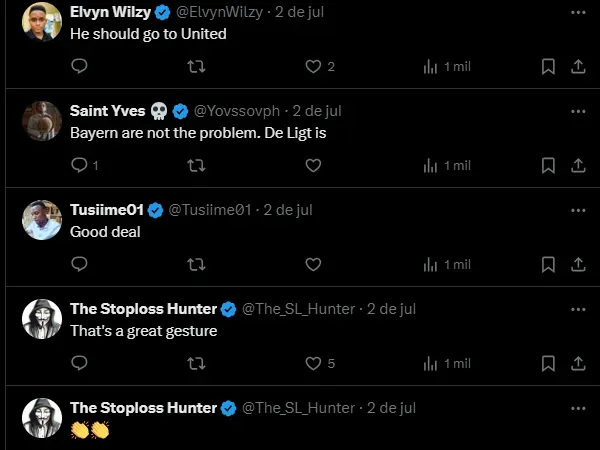
Task: Like Elvyn Wilzy's tweet with 2 likes
Action: (x=313, y=66)
